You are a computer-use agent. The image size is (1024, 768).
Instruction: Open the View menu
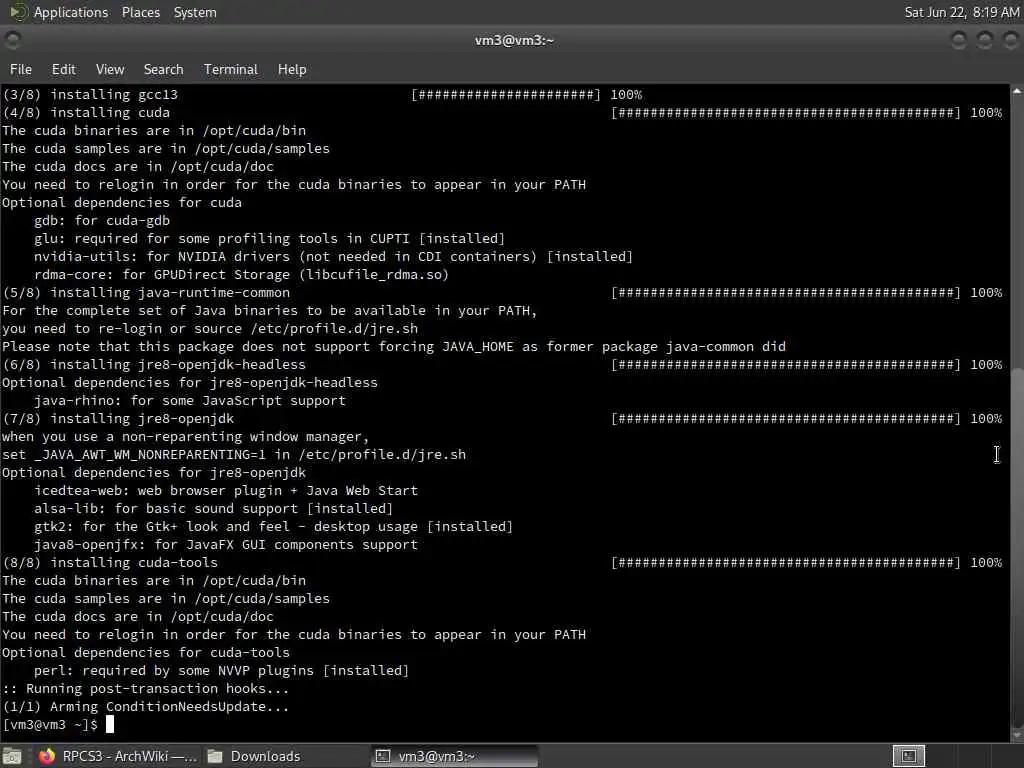pos(110,69)
